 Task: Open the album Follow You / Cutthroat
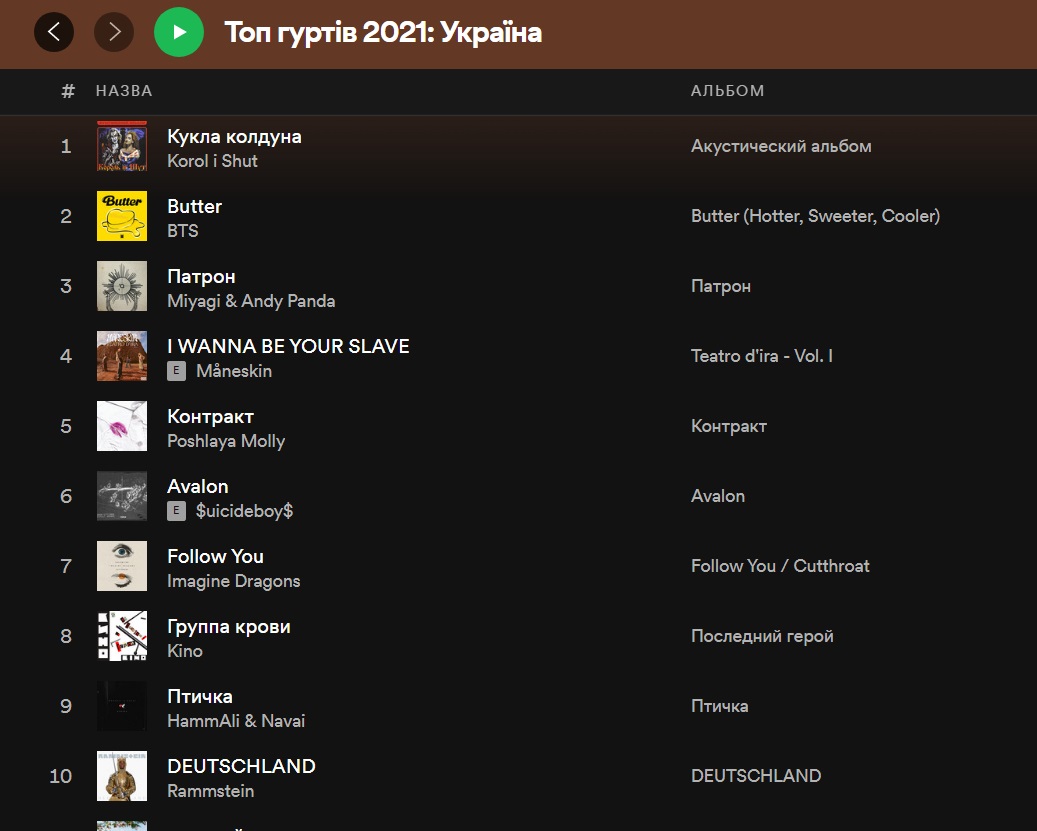[x=779, y=565]
